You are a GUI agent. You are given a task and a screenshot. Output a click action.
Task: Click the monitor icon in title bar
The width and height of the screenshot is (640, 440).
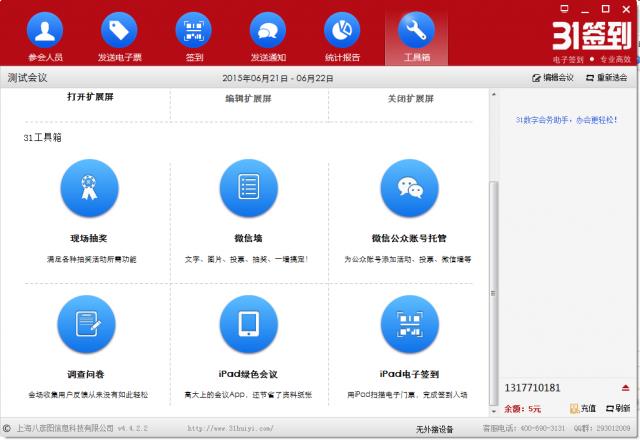click(x=564, y=9)
